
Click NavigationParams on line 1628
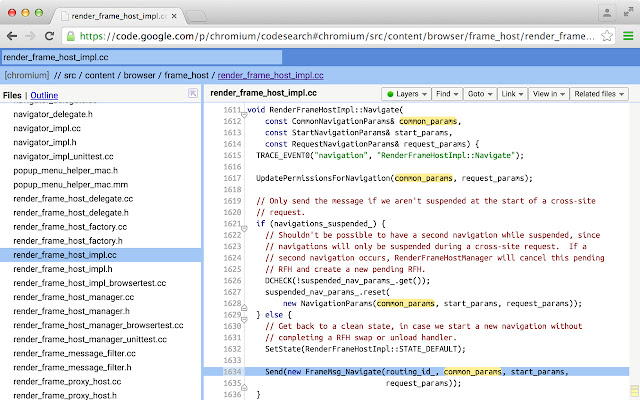coord(336,304)
